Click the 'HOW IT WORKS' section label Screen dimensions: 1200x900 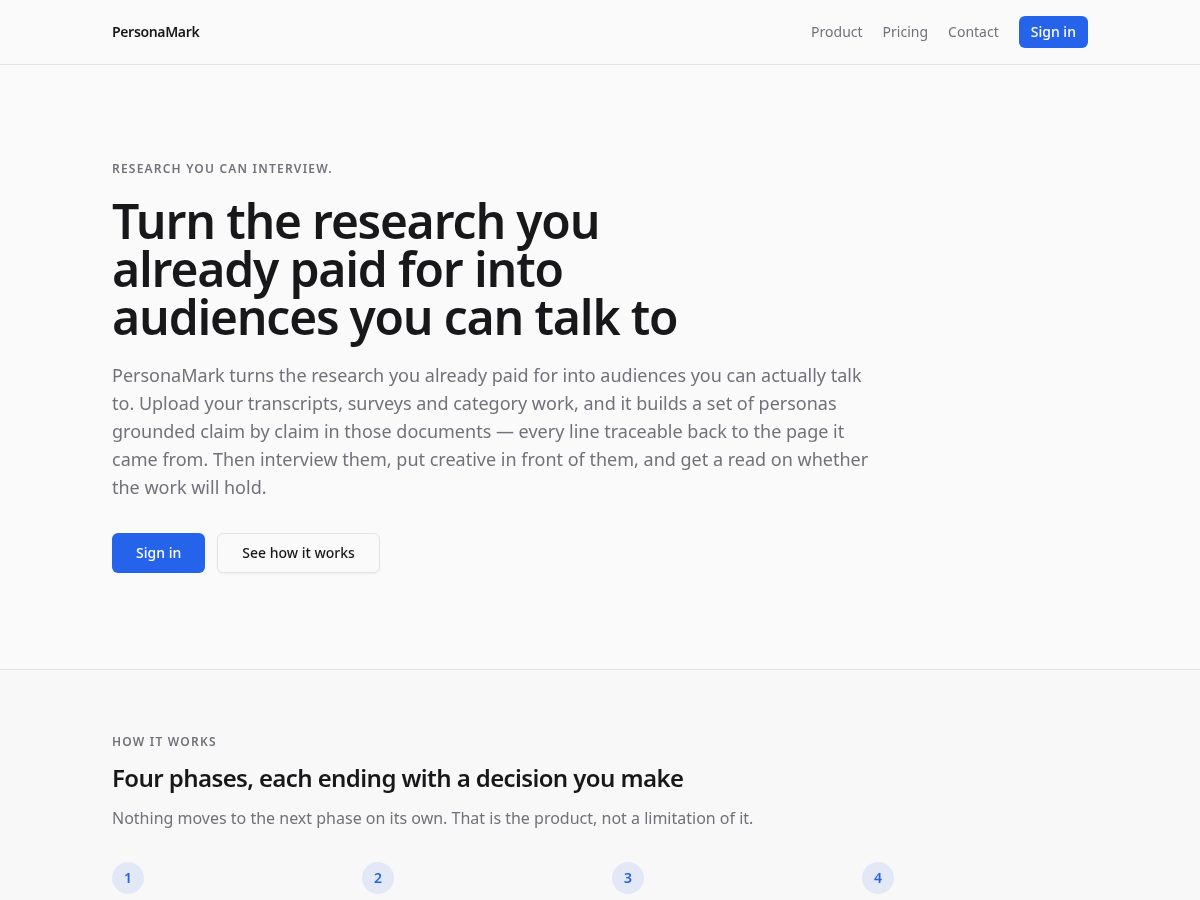click(x=164, y=742)
